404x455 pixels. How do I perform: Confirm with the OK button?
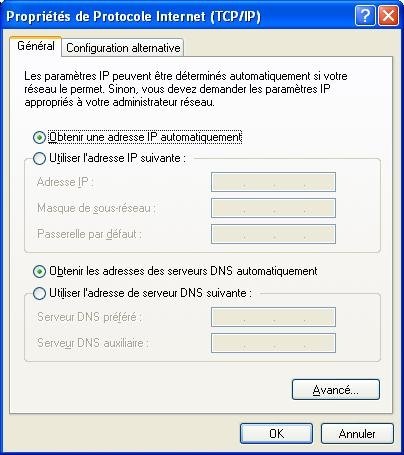(276, 434)
